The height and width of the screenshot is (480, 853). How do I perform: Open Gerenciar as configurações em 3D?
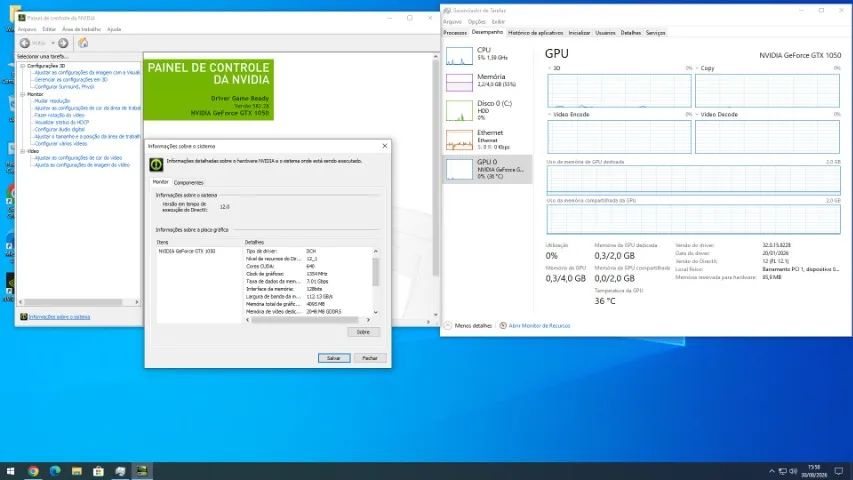tap(71, 79)
